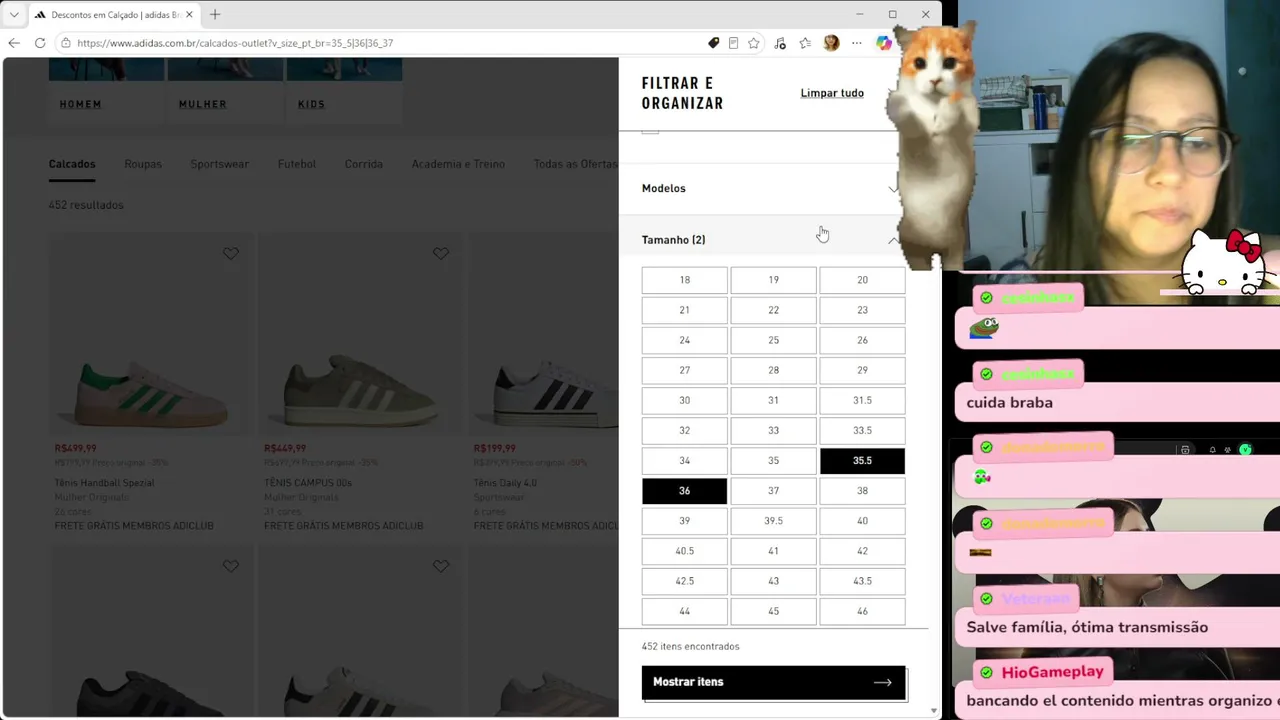The width and height of the screenshot is (1280, 720).
Task: Open a new browser tab with plus icon
Action: point(215,15)
